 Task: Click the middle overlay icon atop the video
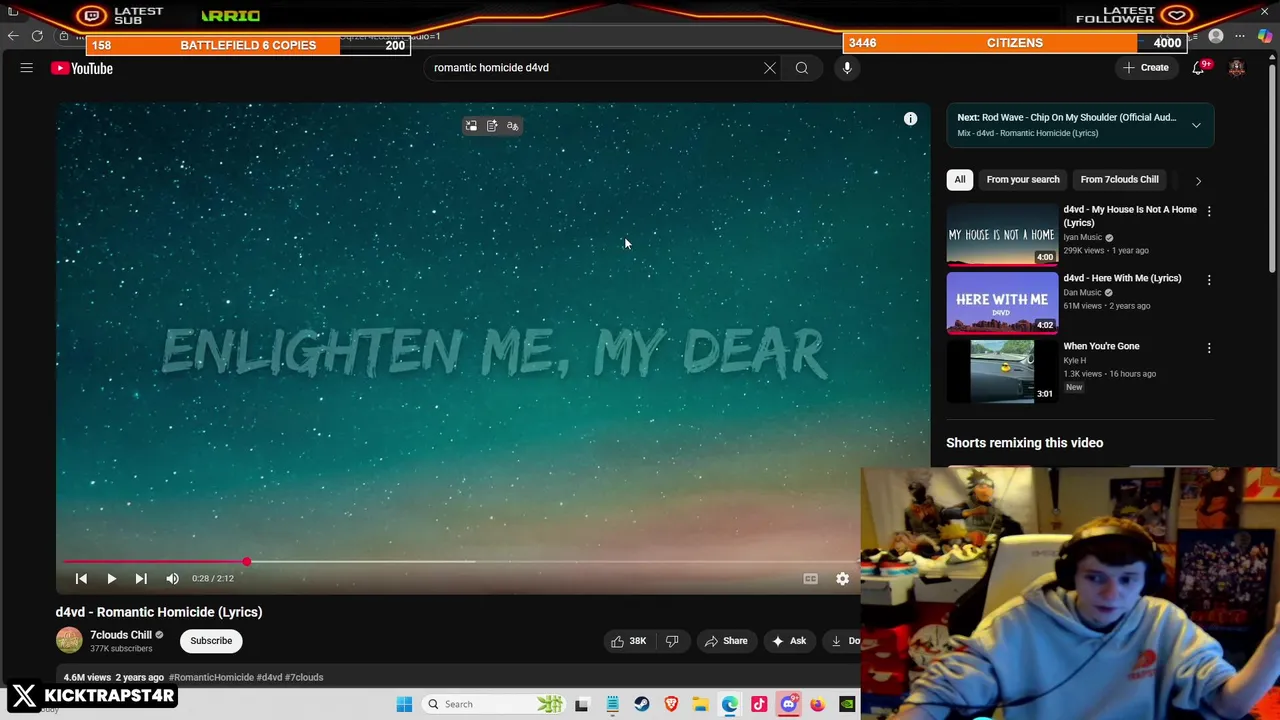[x=492, y=126]
